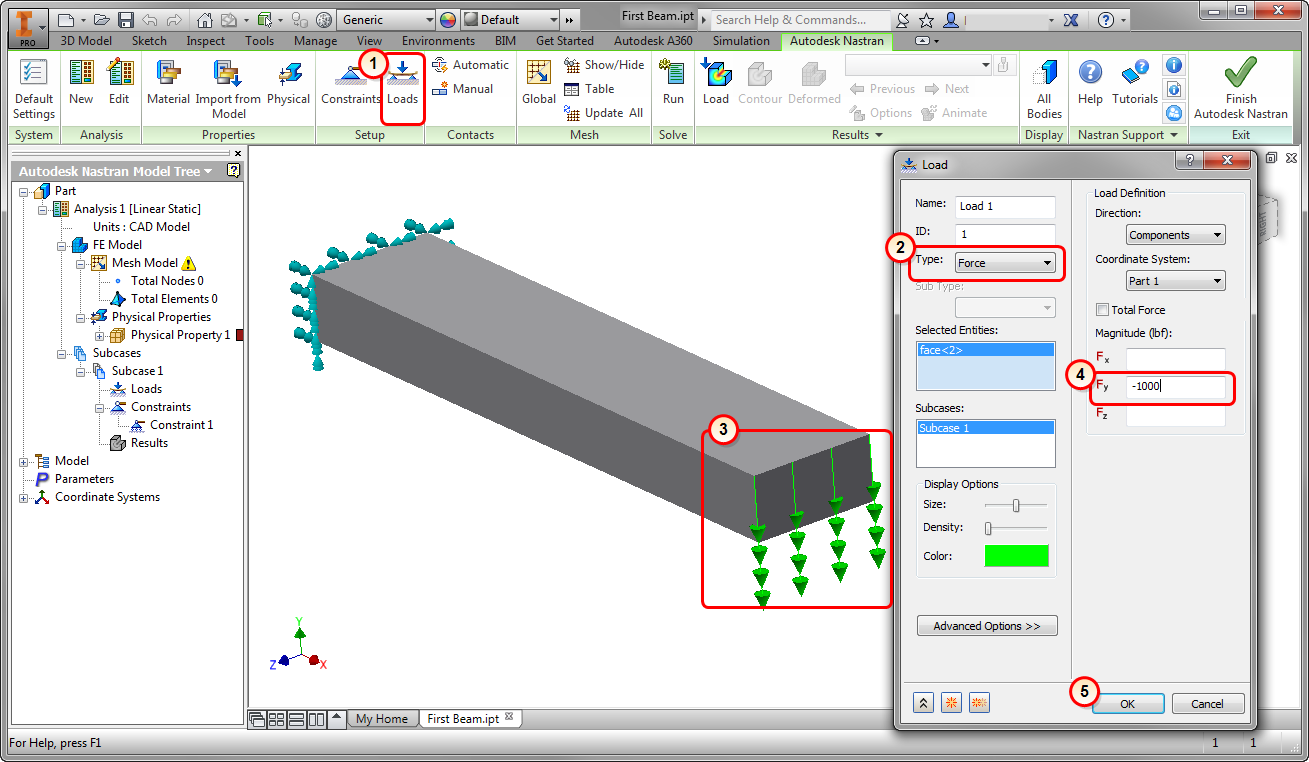Click Advanced Options >> button

[x=987, y=626]
